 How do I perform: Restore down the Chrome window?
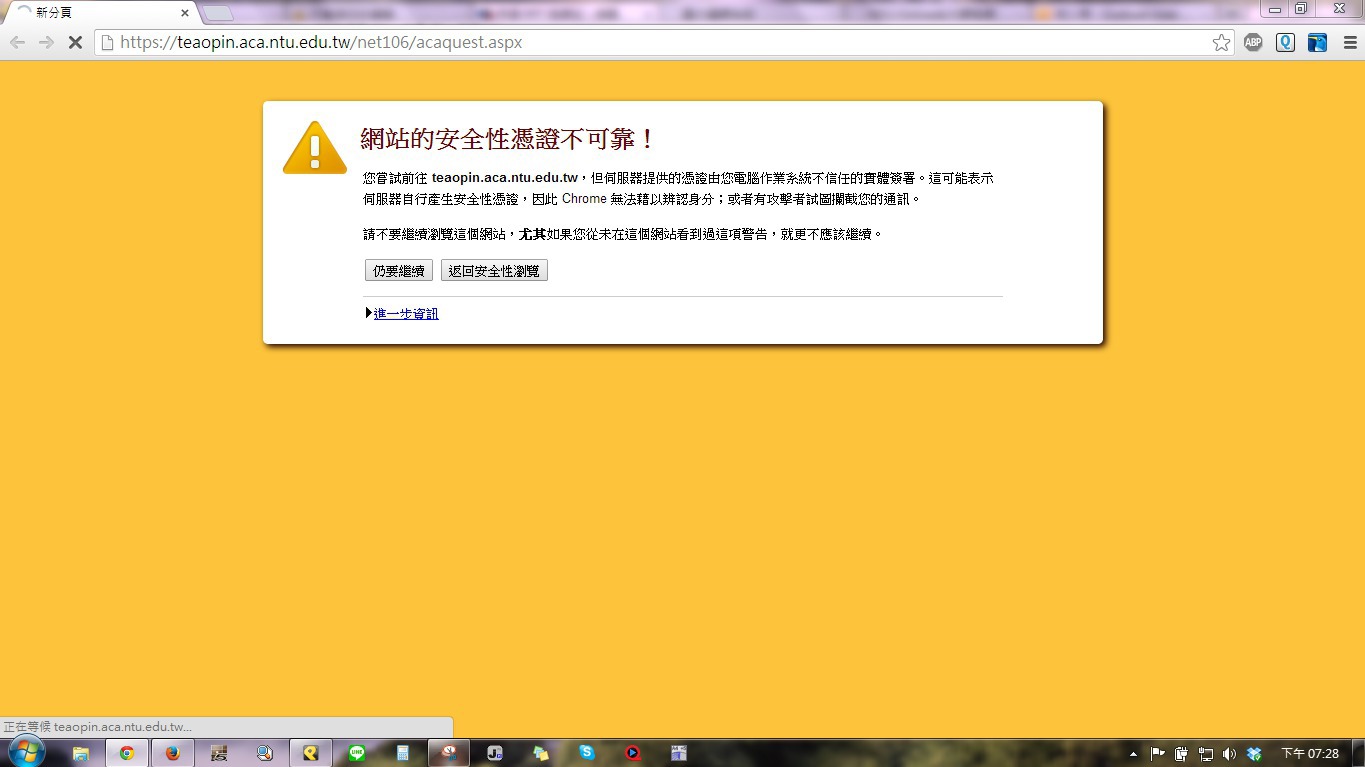[x=1301, y=9]
